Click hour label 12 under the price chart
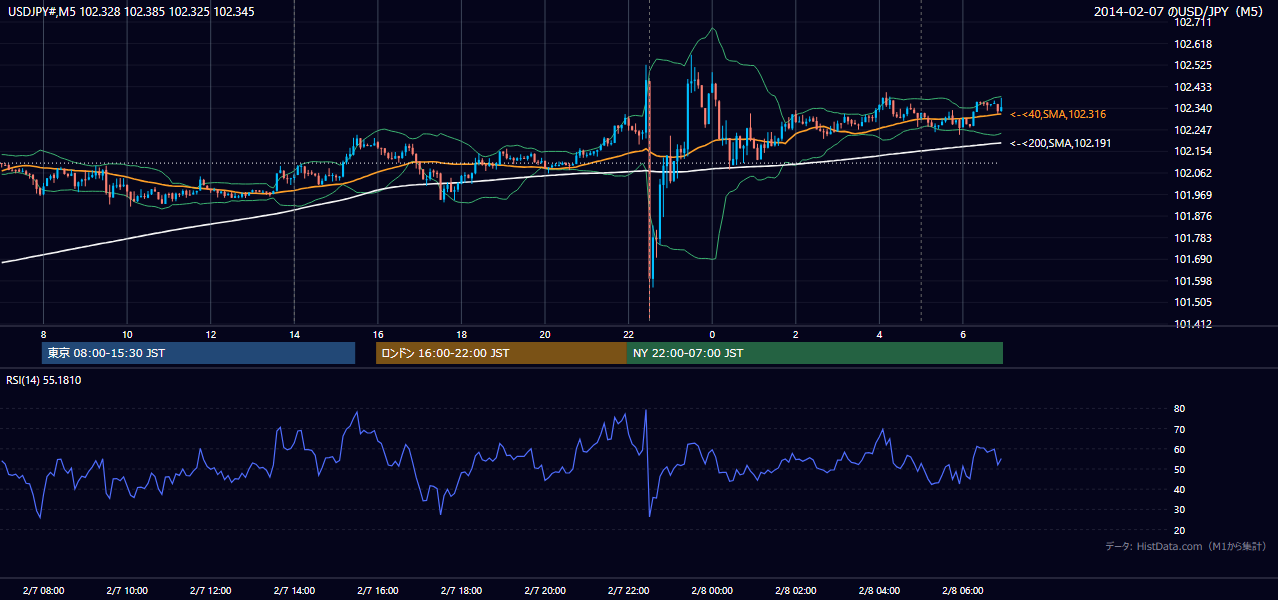The width and height of the screenshot is (1278, 600). pos(210,333)
